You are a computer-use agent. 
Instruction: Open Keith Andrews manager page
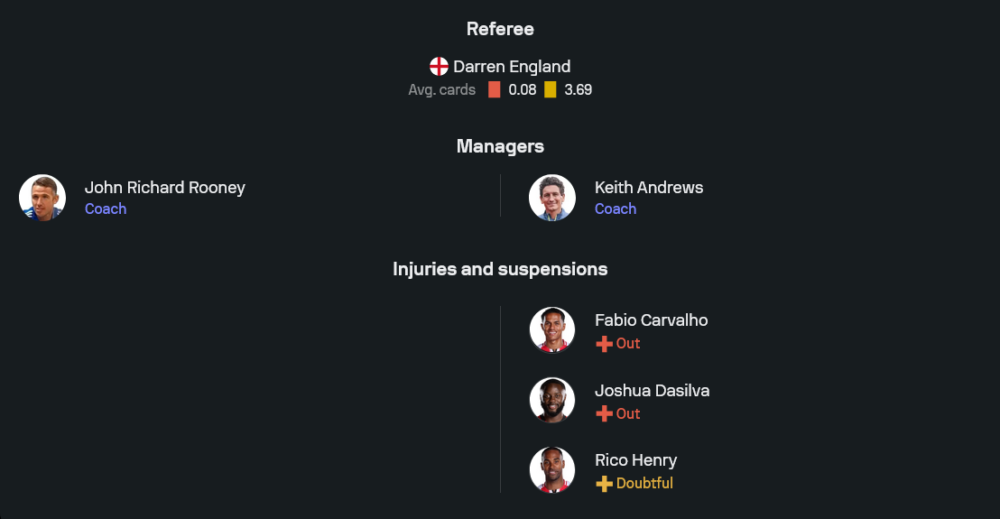click(x=648, y=187)
